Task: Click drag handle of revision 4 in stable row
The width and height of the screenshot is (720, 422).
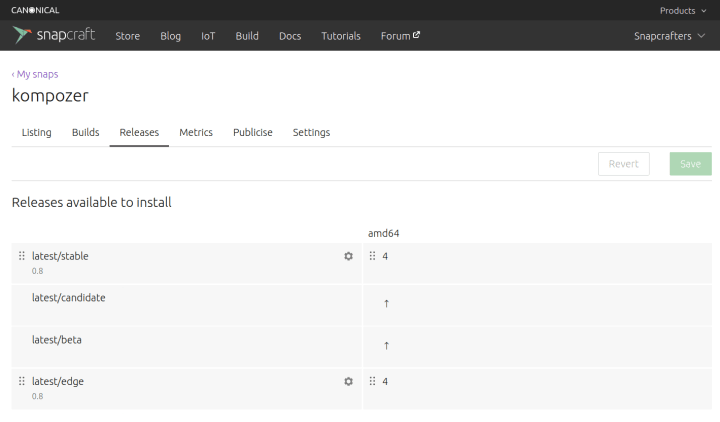Action: click(372, 256)
